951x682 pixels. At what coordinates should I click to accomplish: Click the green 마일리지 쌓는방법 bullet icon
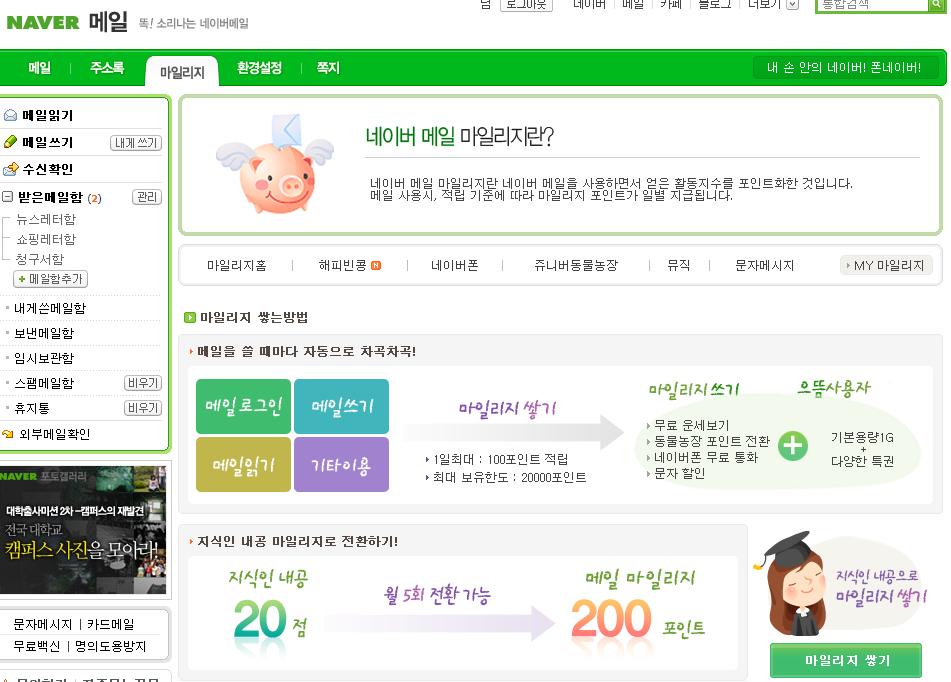(190, 317)
